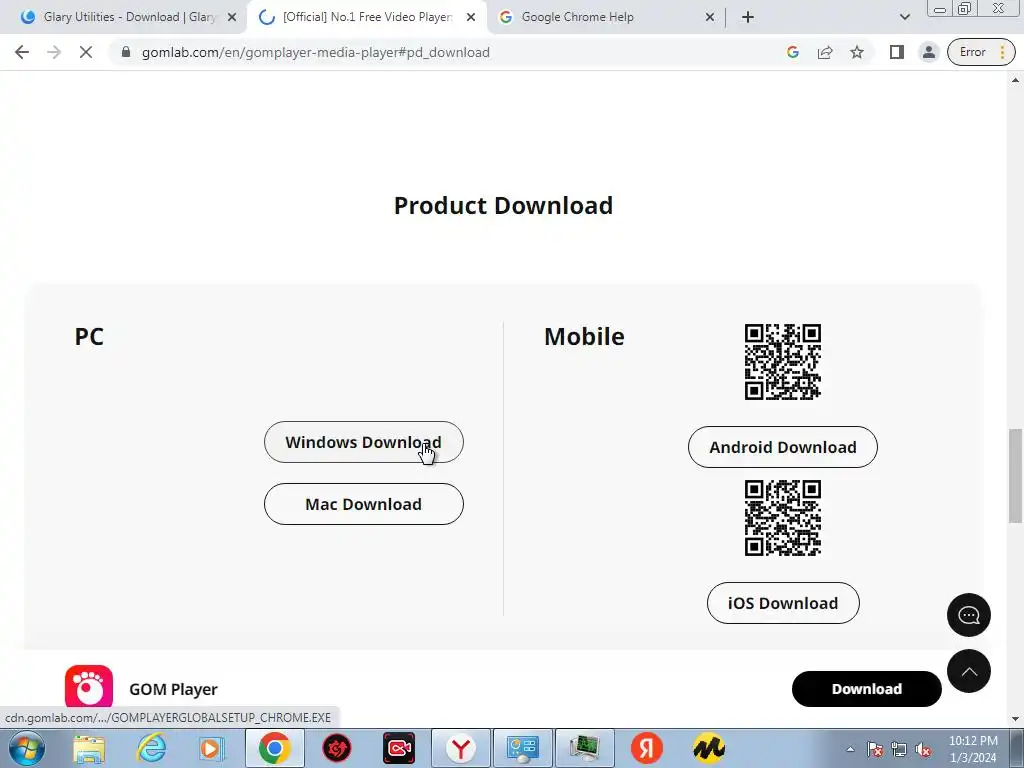Open the chat support bubble
The width and height of the screenshot is (1024, 768).
(x=968, y=615)
